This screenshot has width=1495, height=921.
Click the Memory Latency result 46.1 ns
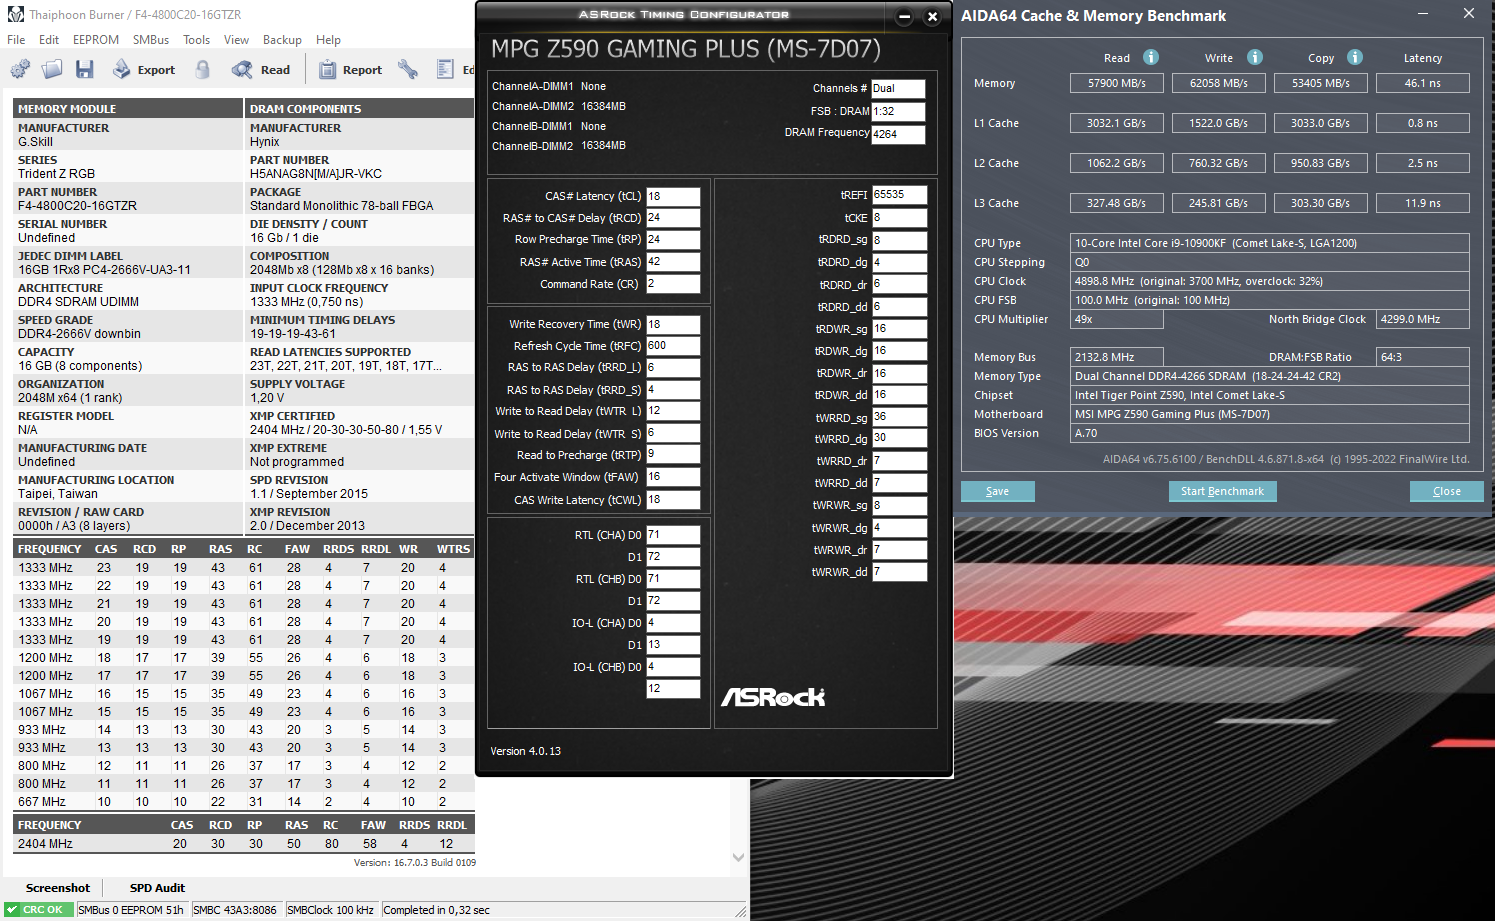pos(1423,83)
